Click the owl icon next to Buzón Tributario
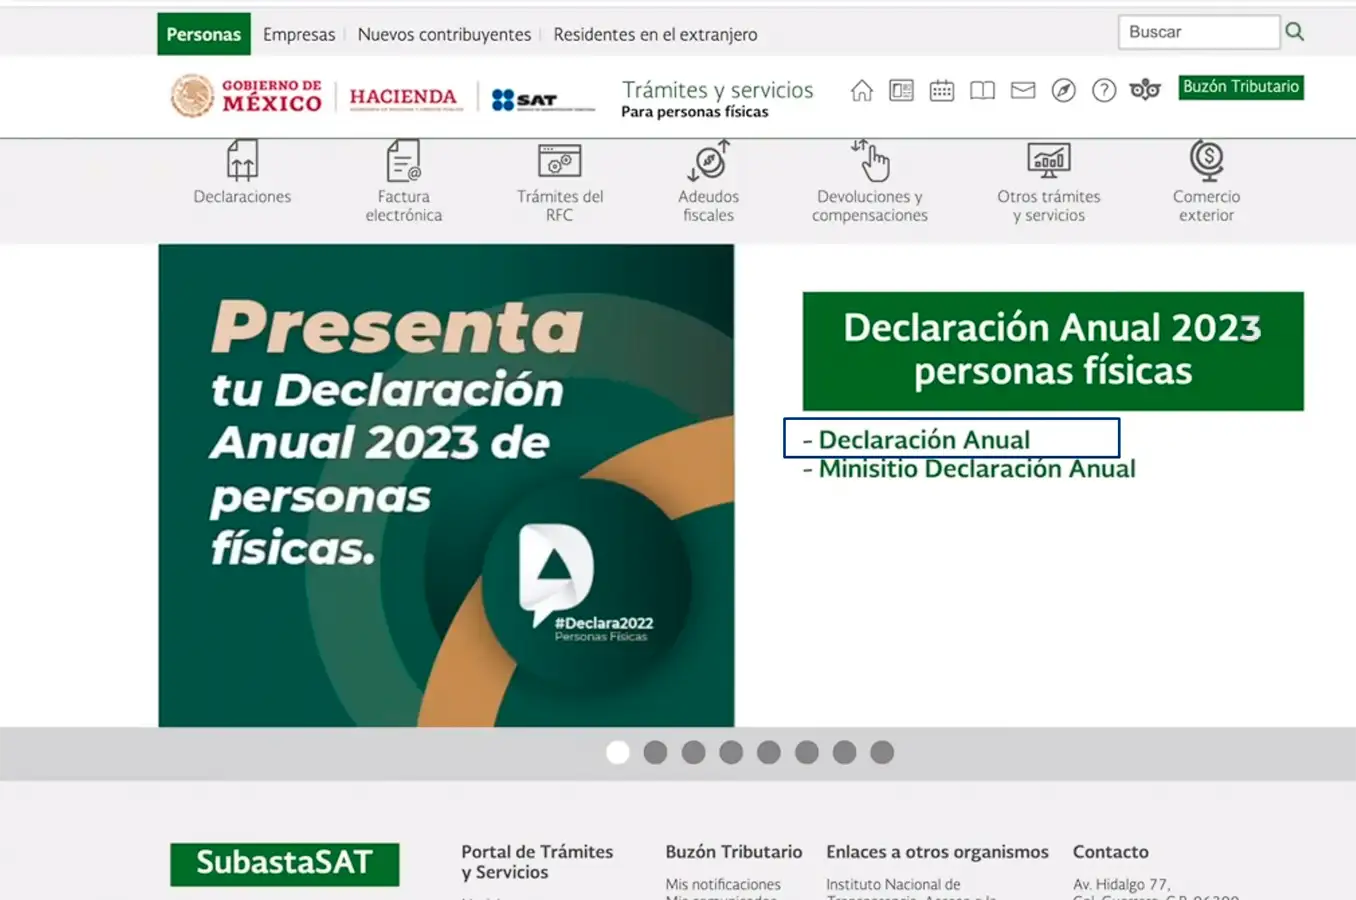Viewport: 1356px width, 900px height. [x=1144, y=91]
